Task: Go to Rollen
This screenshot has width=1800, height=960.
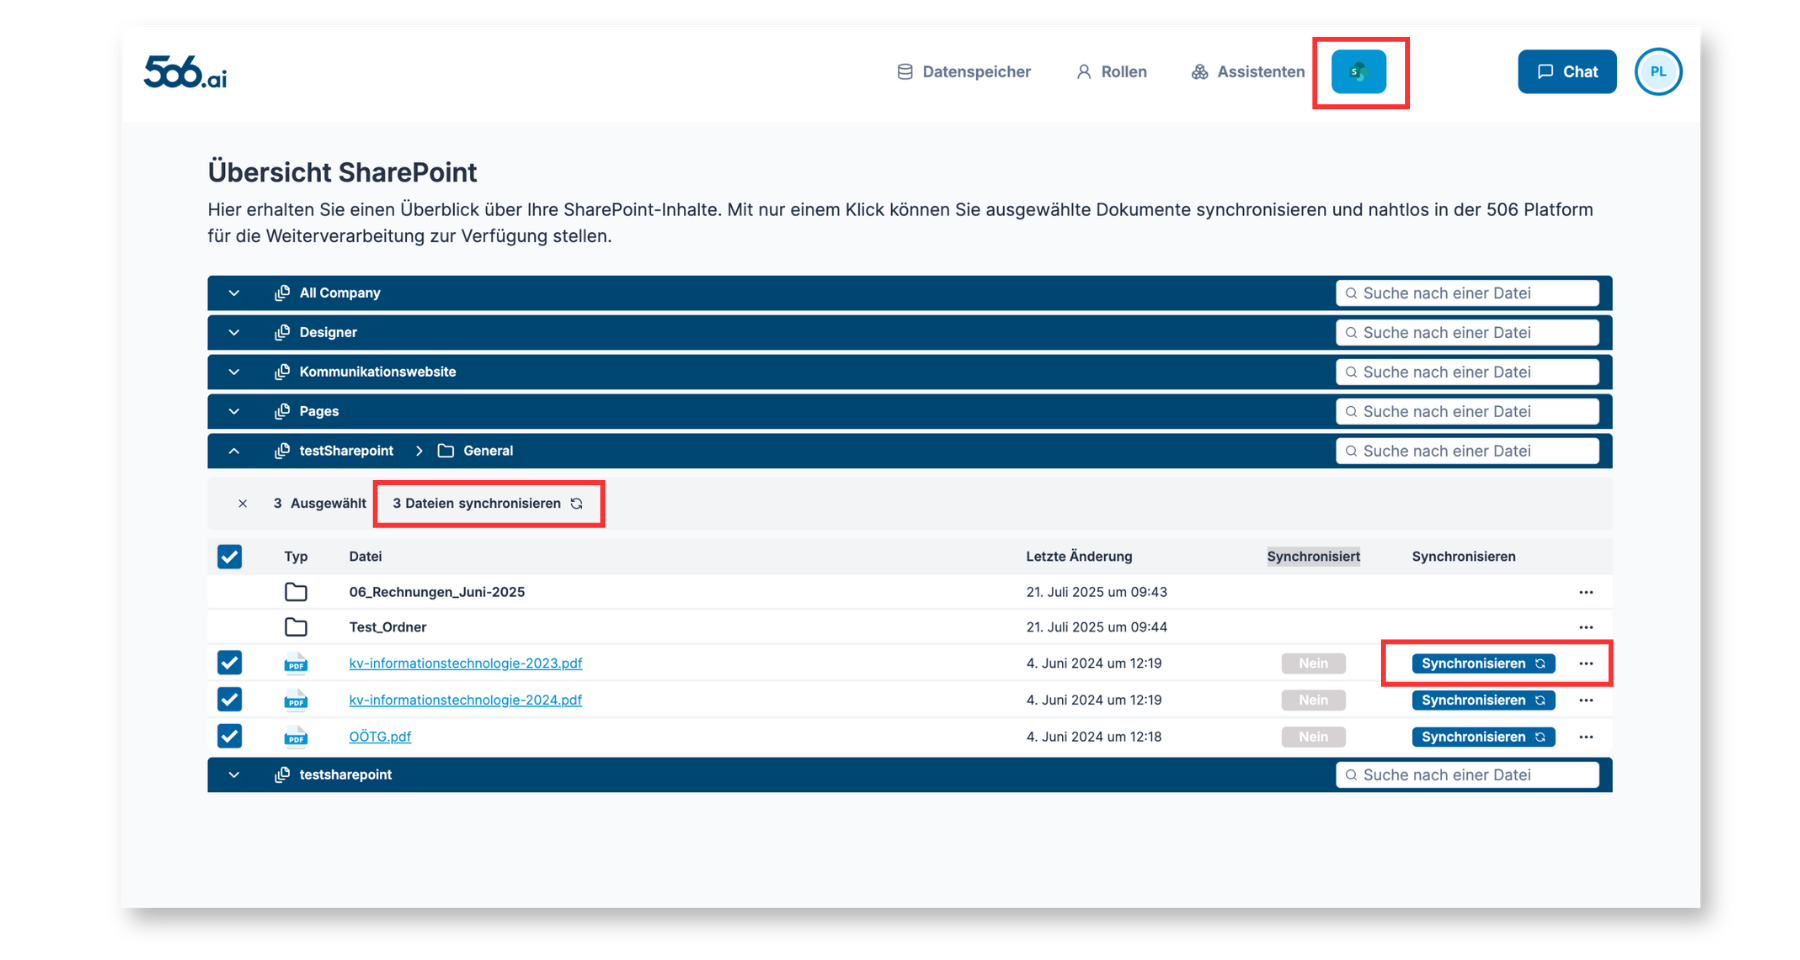Action: (x=1112, y=72)
